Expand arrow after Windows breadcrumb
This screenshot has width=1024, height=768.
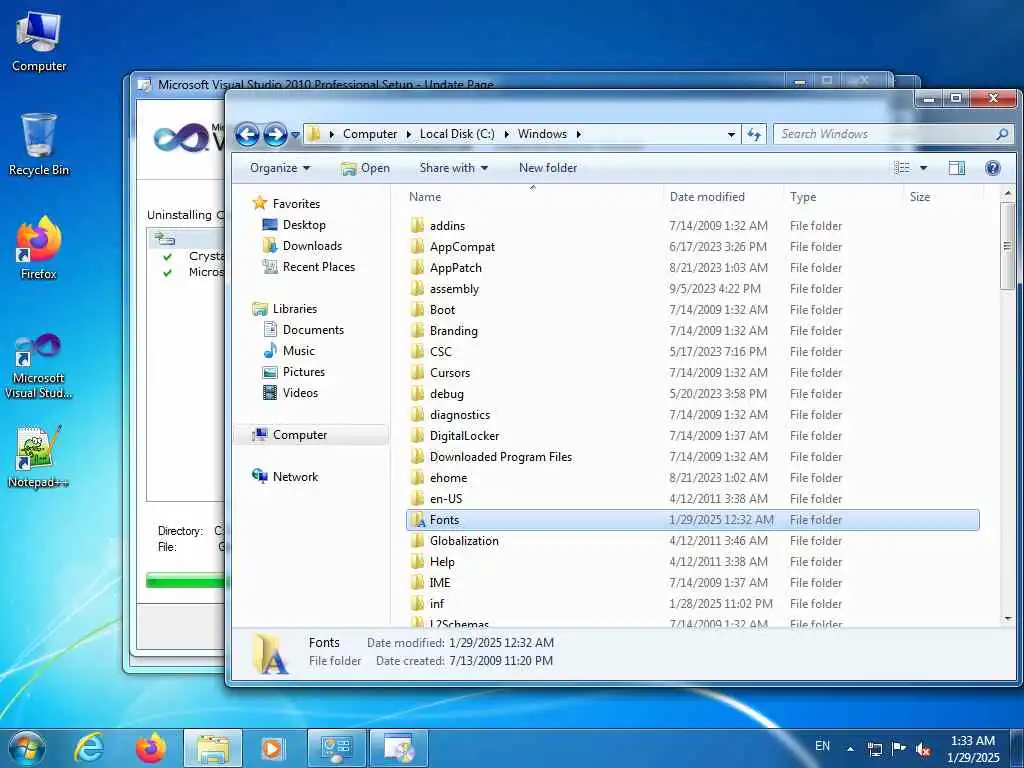[579, 134]
